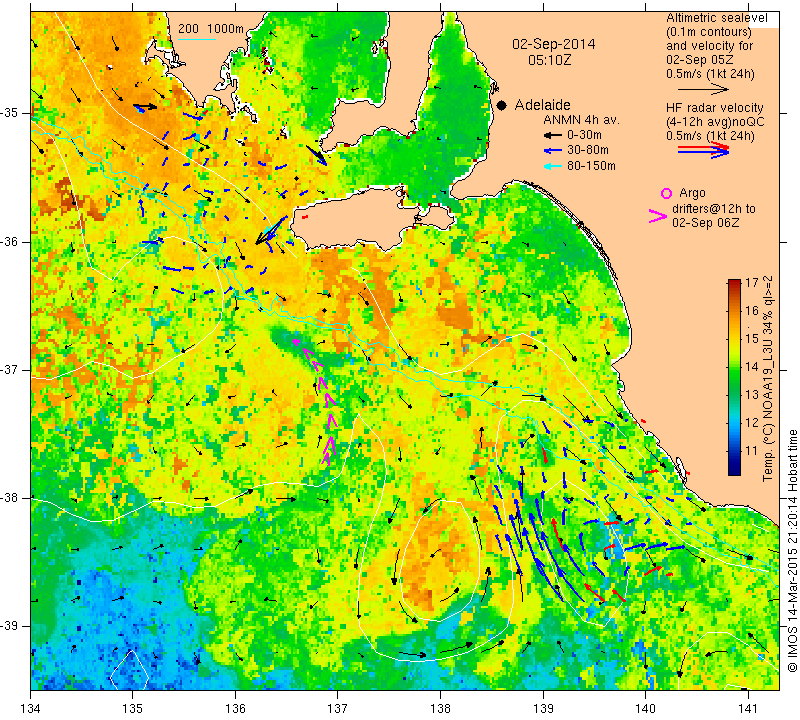Click the black Adelaide city marker dot
800x720 pixels.
pyautogui.click(x=502, y=105)
